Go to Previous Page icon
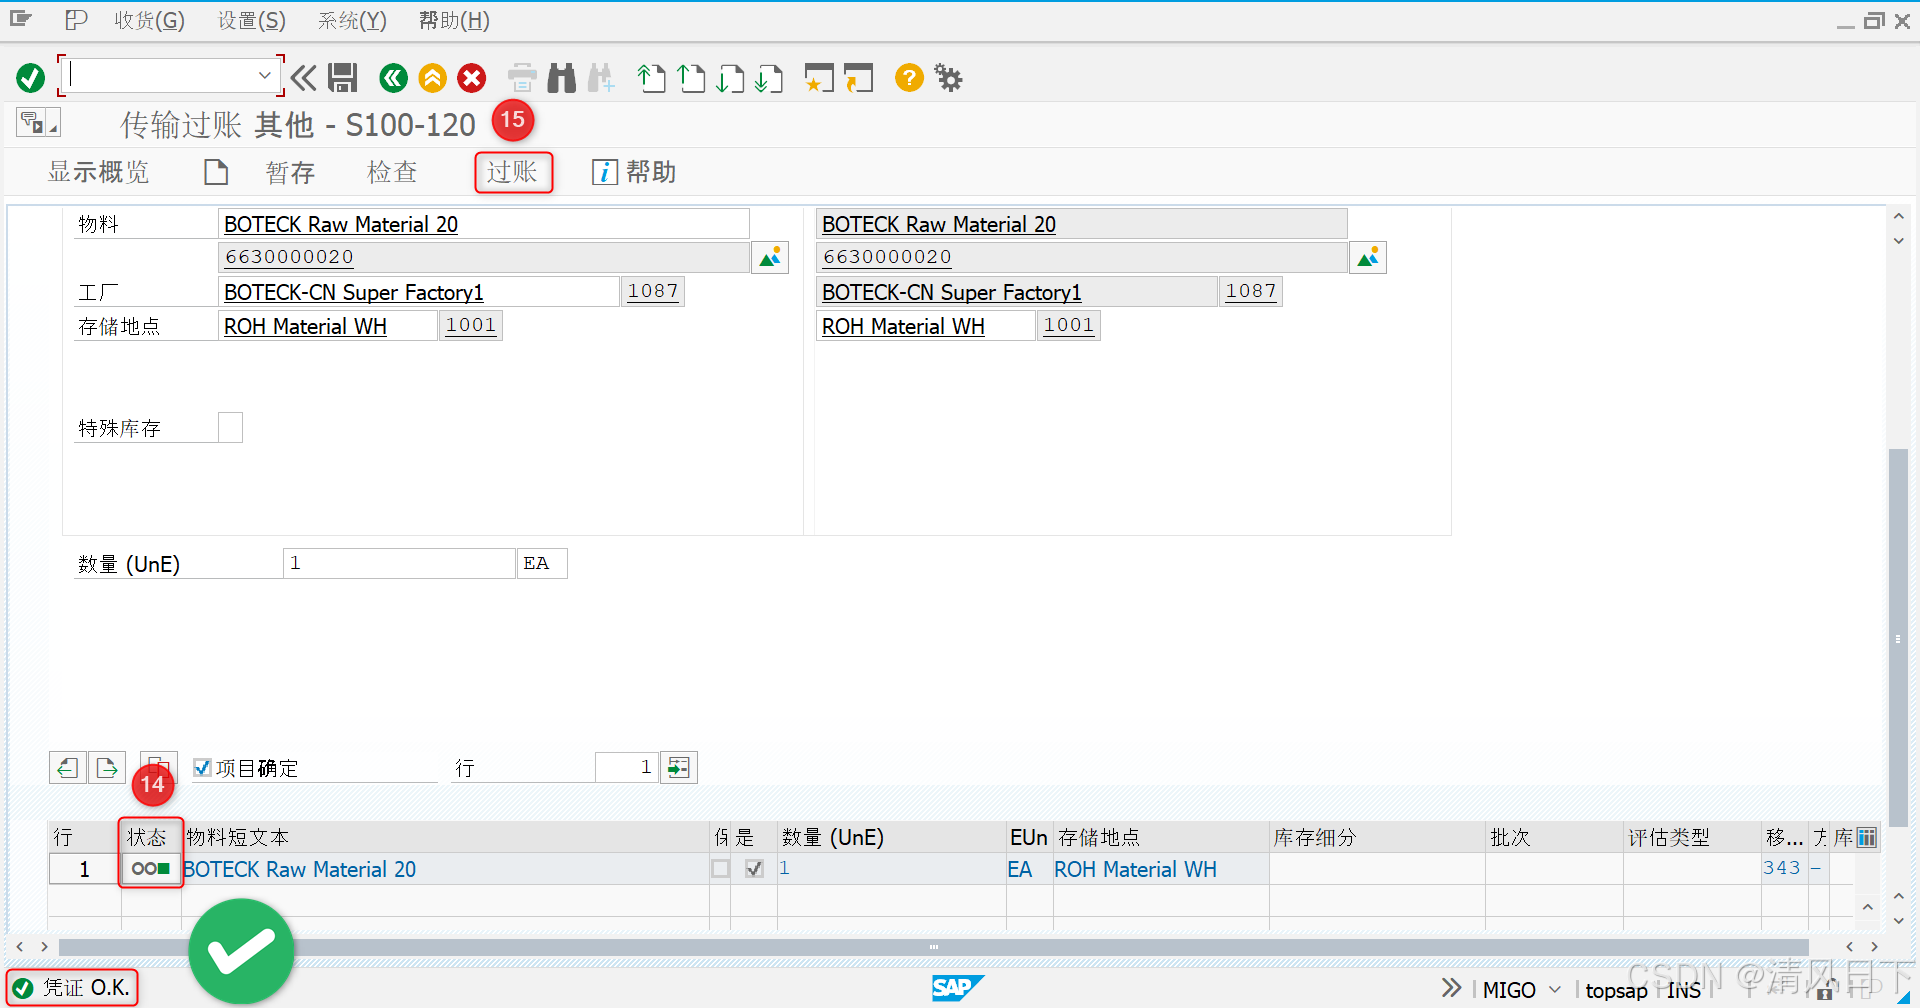Image resolution: width=1920 pixels, height=1008 pixels. click(691, 78)
